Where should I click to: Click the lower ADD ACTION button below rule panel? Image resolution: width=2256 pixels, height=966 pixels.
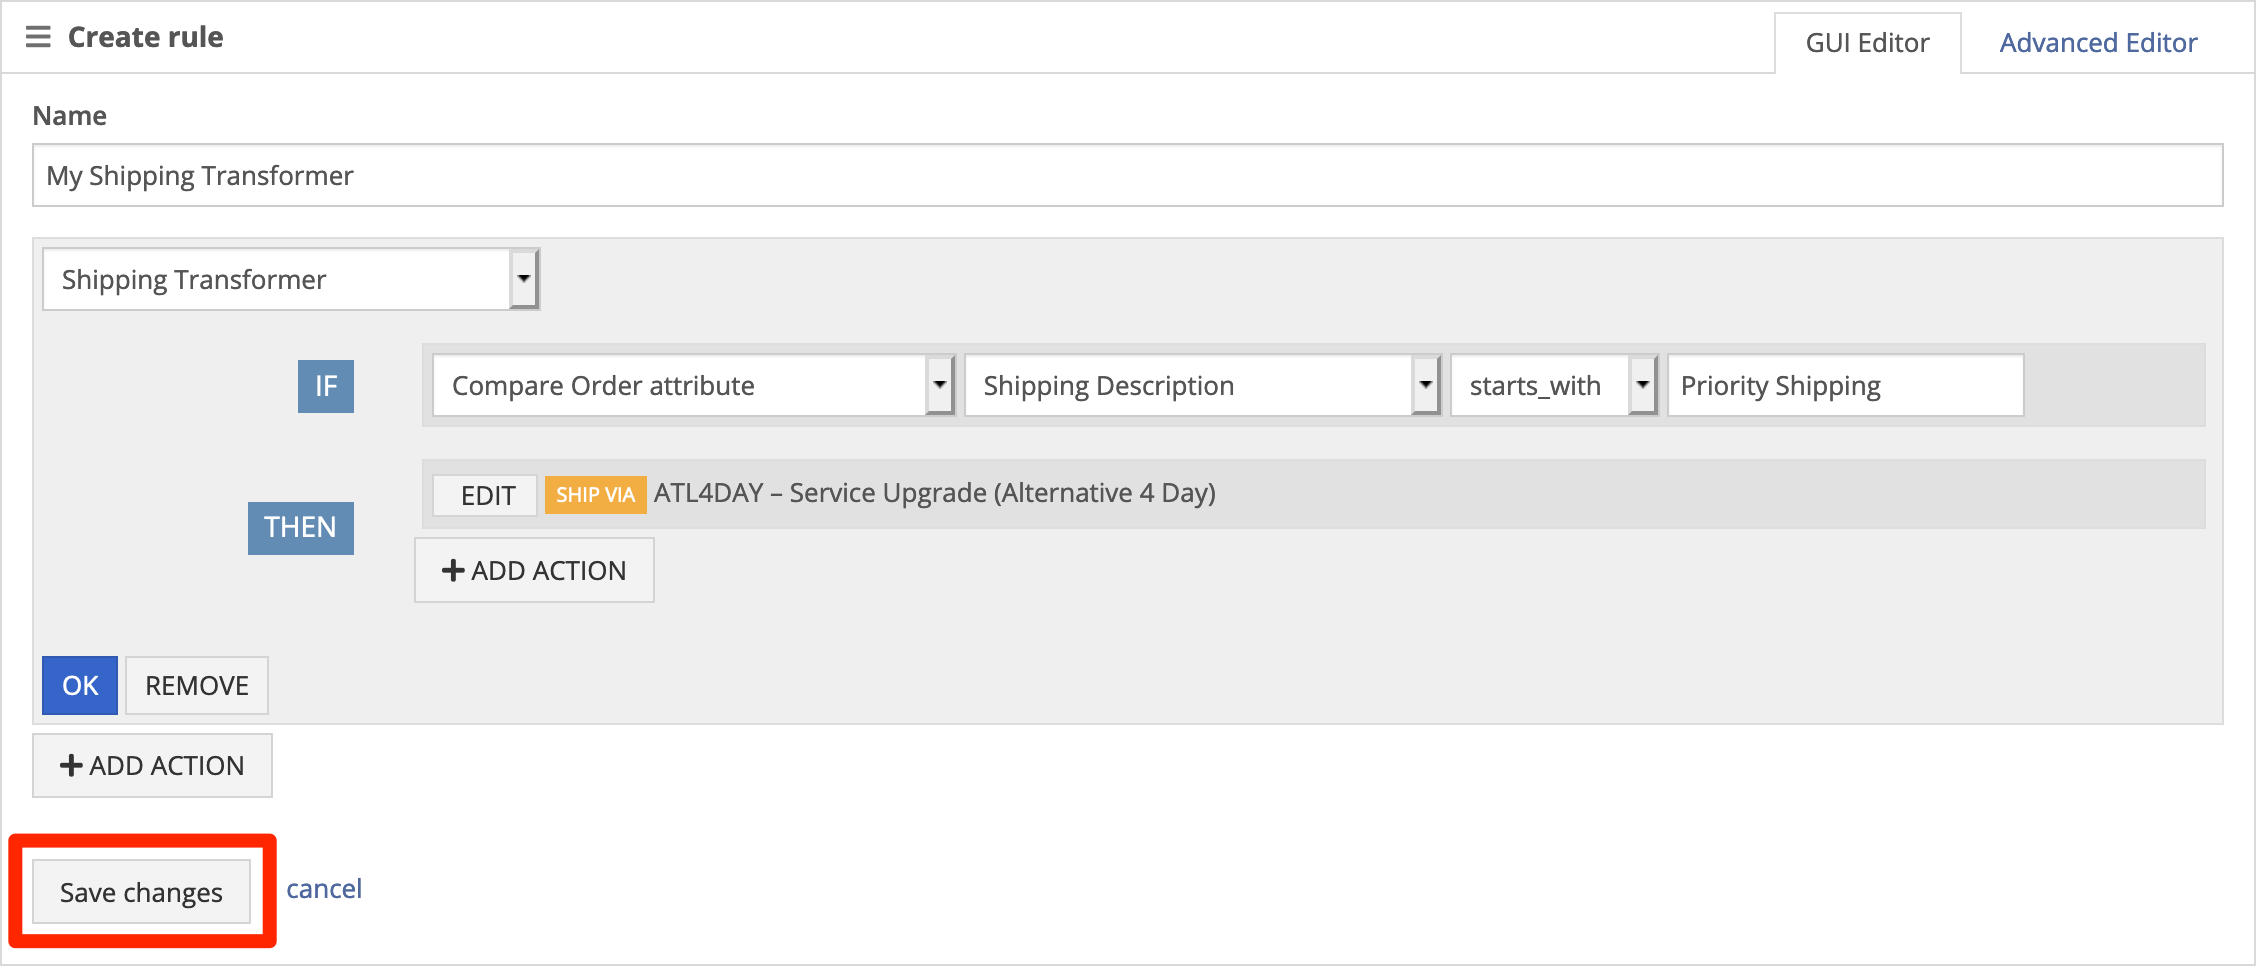pyautogui.click(x=152, y=765)
